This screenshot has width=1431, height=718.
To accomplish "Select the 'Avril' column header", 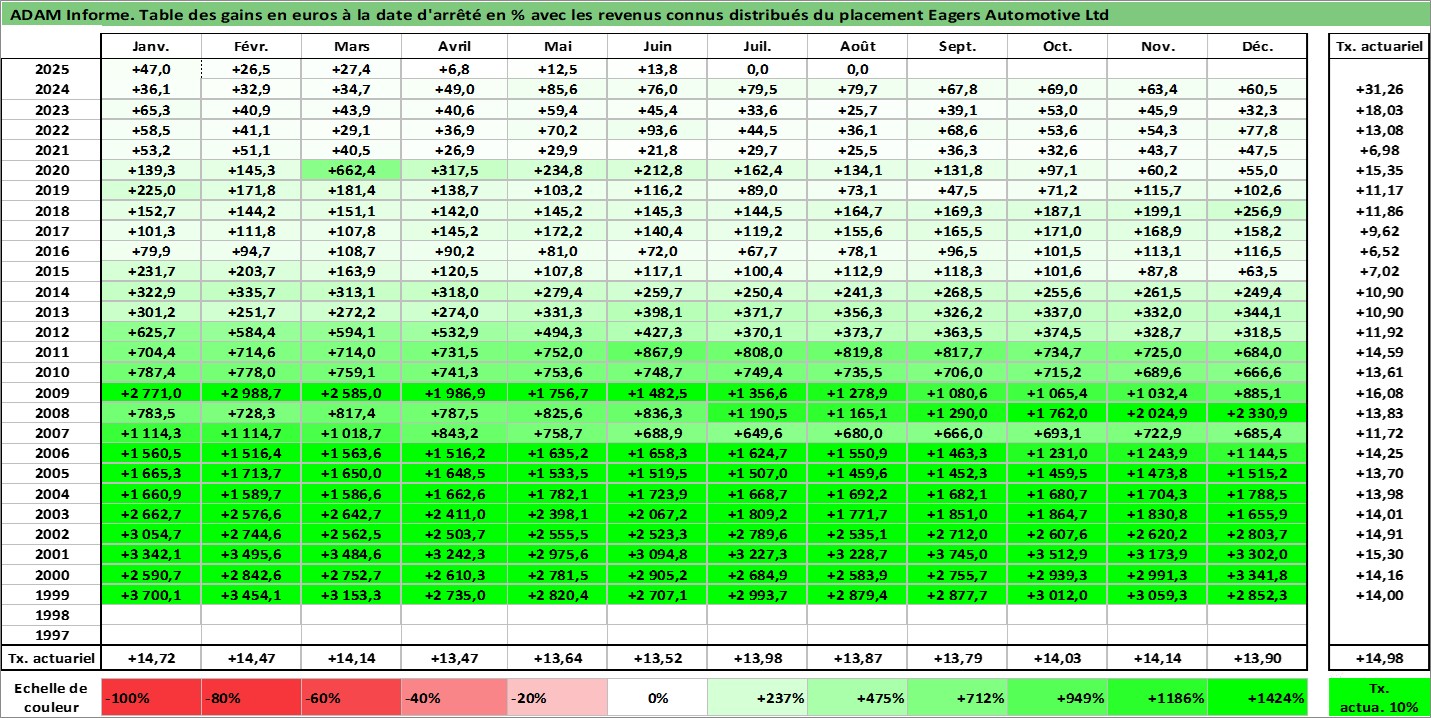I will 454,47.
